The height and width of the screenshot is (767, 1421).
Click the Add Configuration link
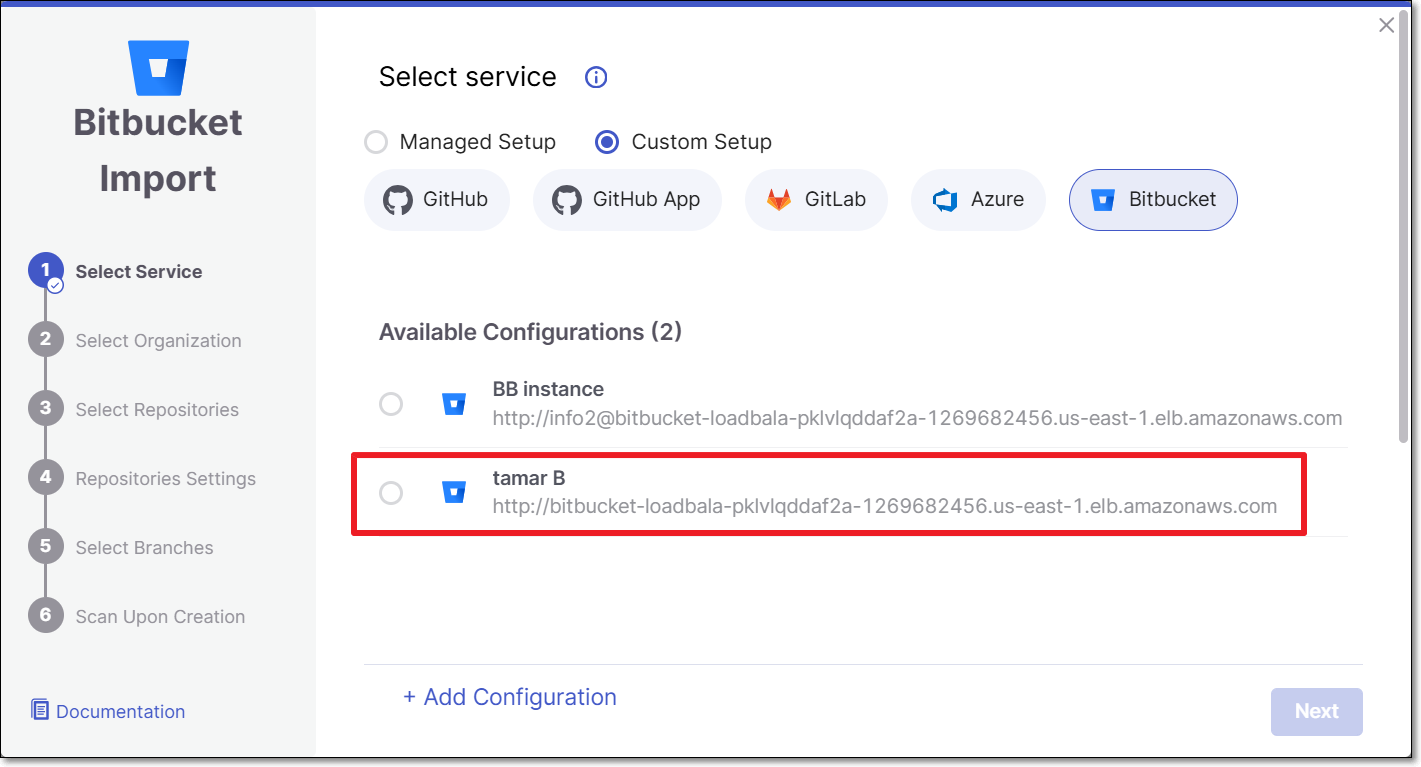[510, 697]
